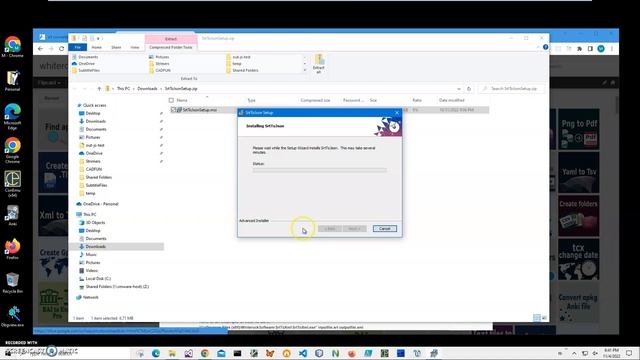Image resolution: width=640 pixels, height=360 pixels.
Task: Toggle the checkbox for SrtToJsonSetup.msi
Action: click(173, 110)
